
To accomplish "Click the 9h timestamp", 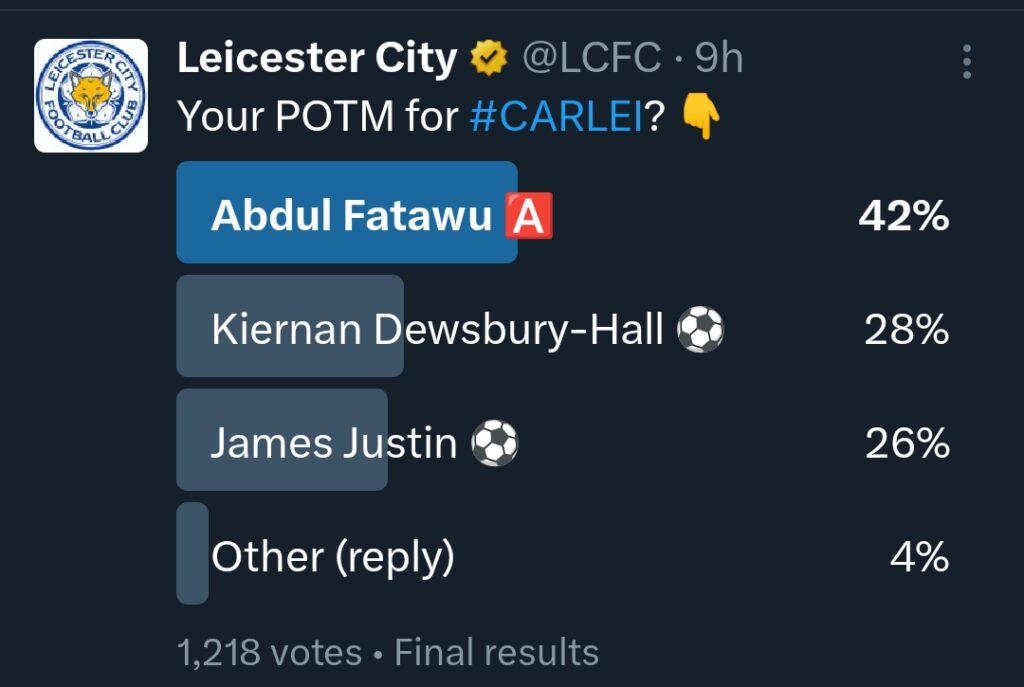I will [x=719, y=60].
